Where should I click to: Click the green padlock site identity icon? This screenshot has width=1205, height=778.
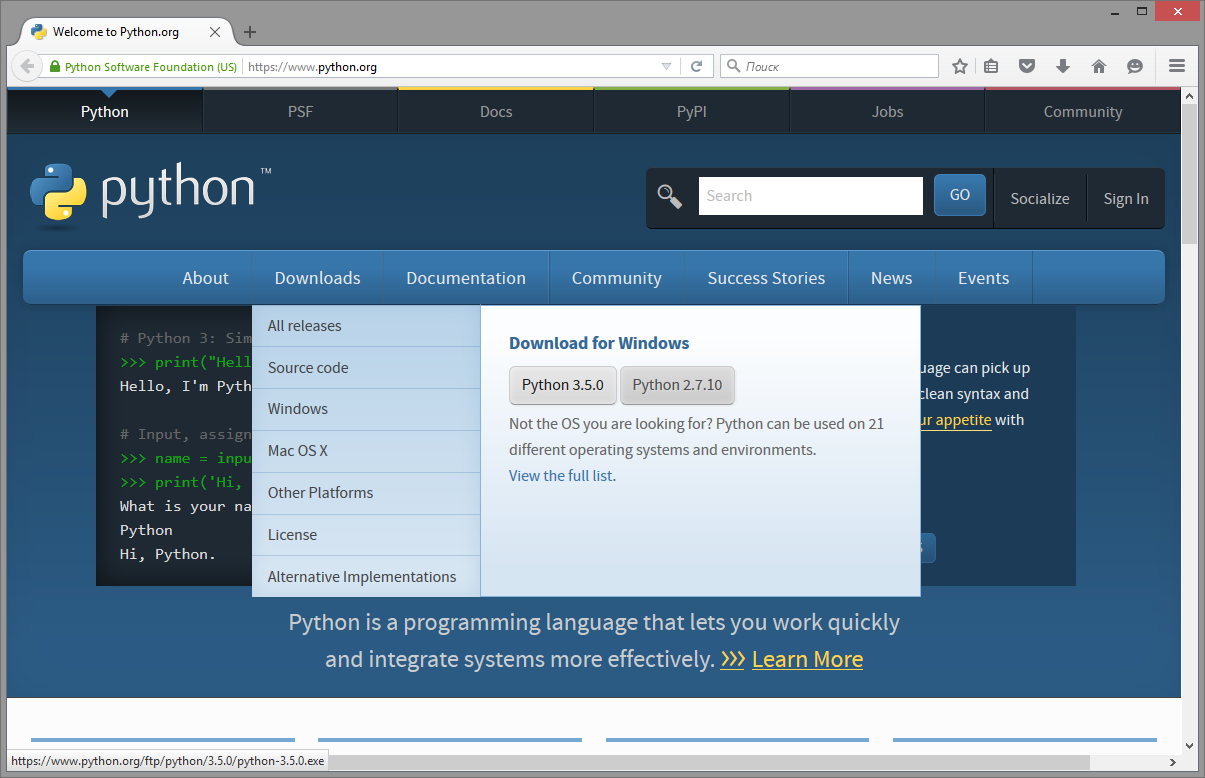click(54, 67)
